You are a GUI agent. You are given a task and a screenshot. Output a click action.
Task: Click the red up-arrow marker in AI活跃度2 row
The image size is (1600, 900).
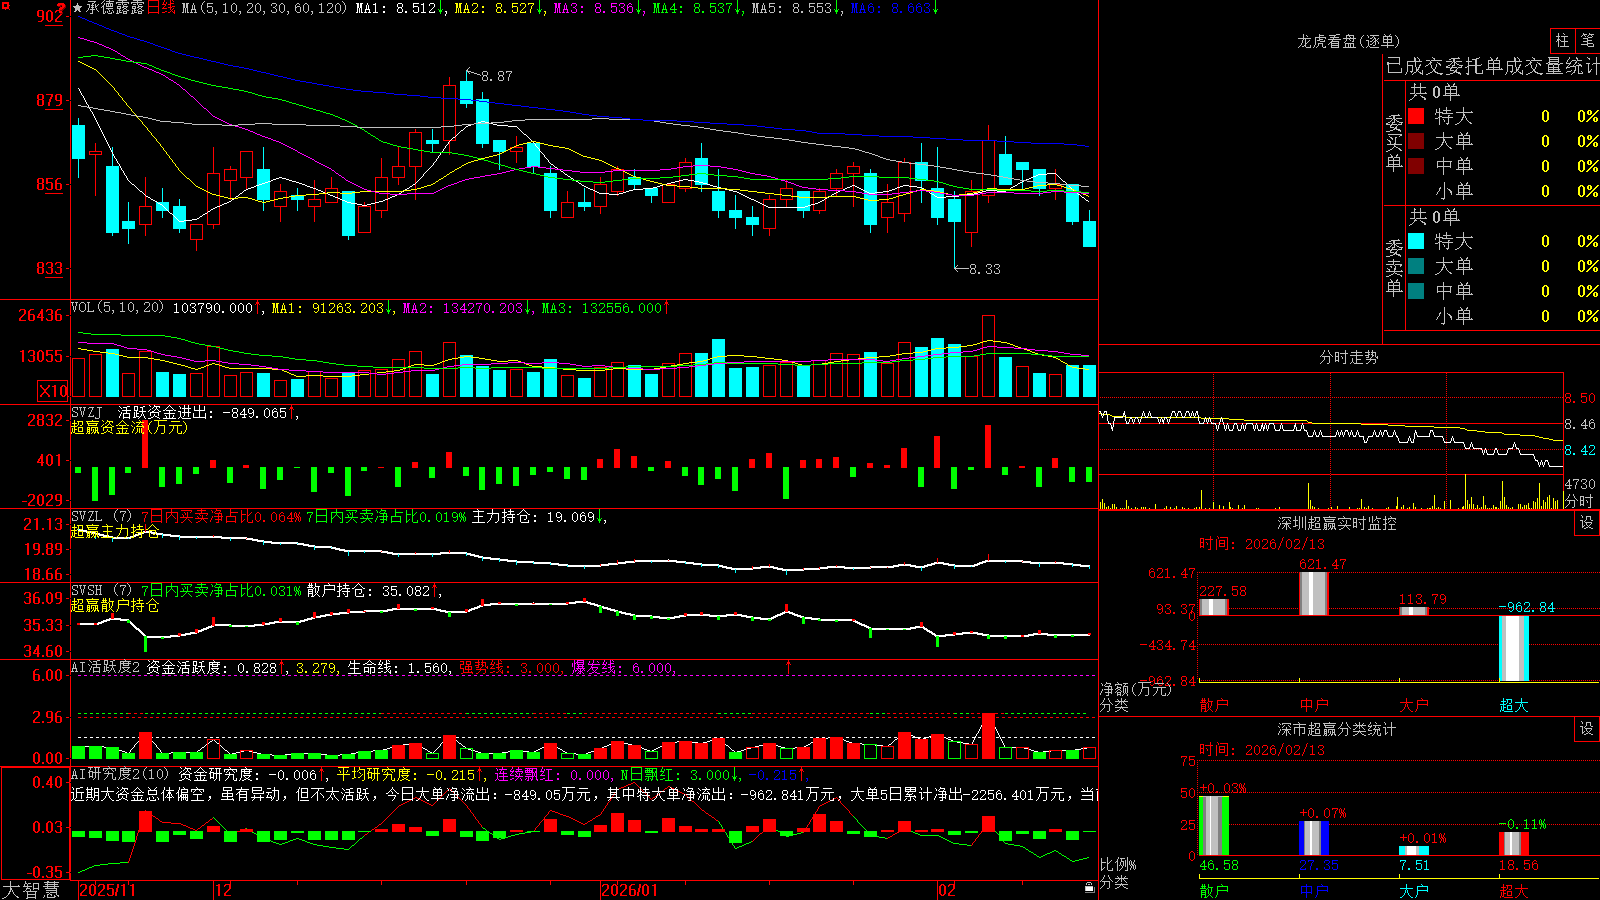tap(789, 666)
